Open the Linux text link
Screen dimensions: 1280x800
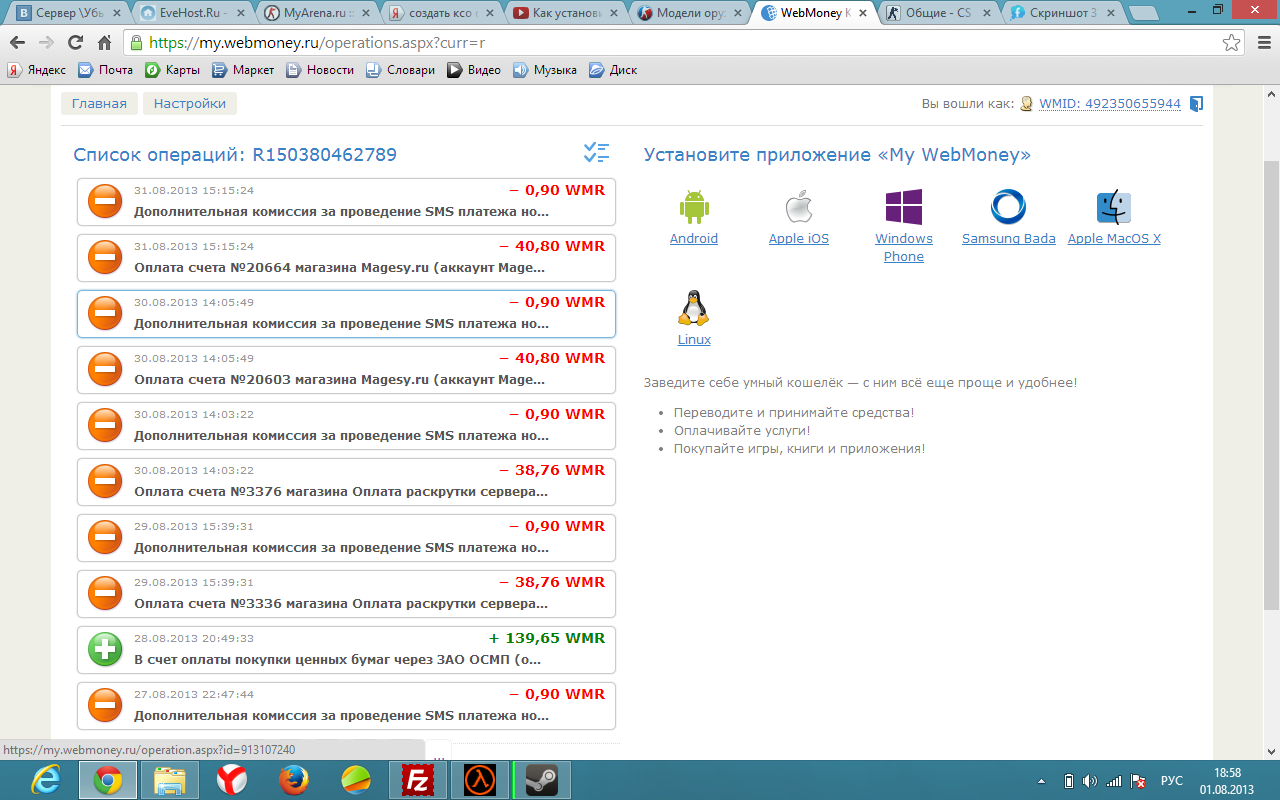694,340
